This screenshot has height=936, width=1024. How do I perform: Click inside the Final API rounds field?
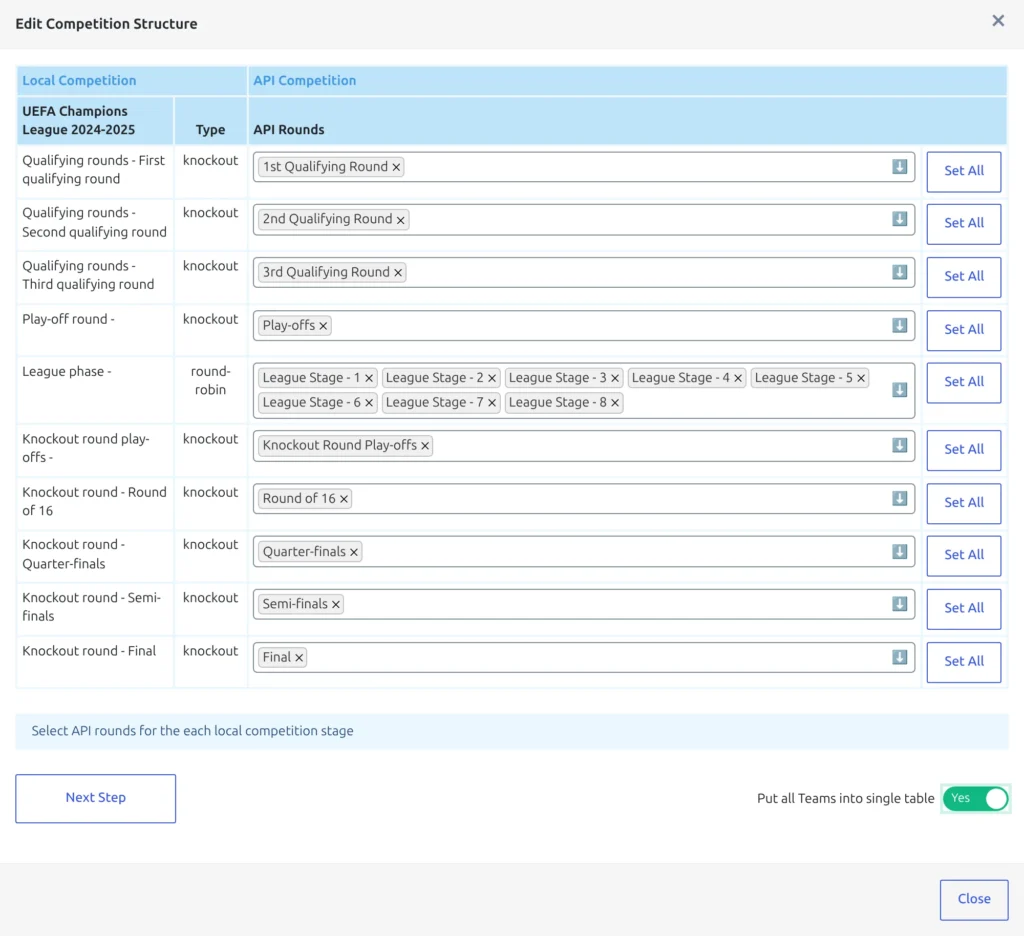pos(584,657)
